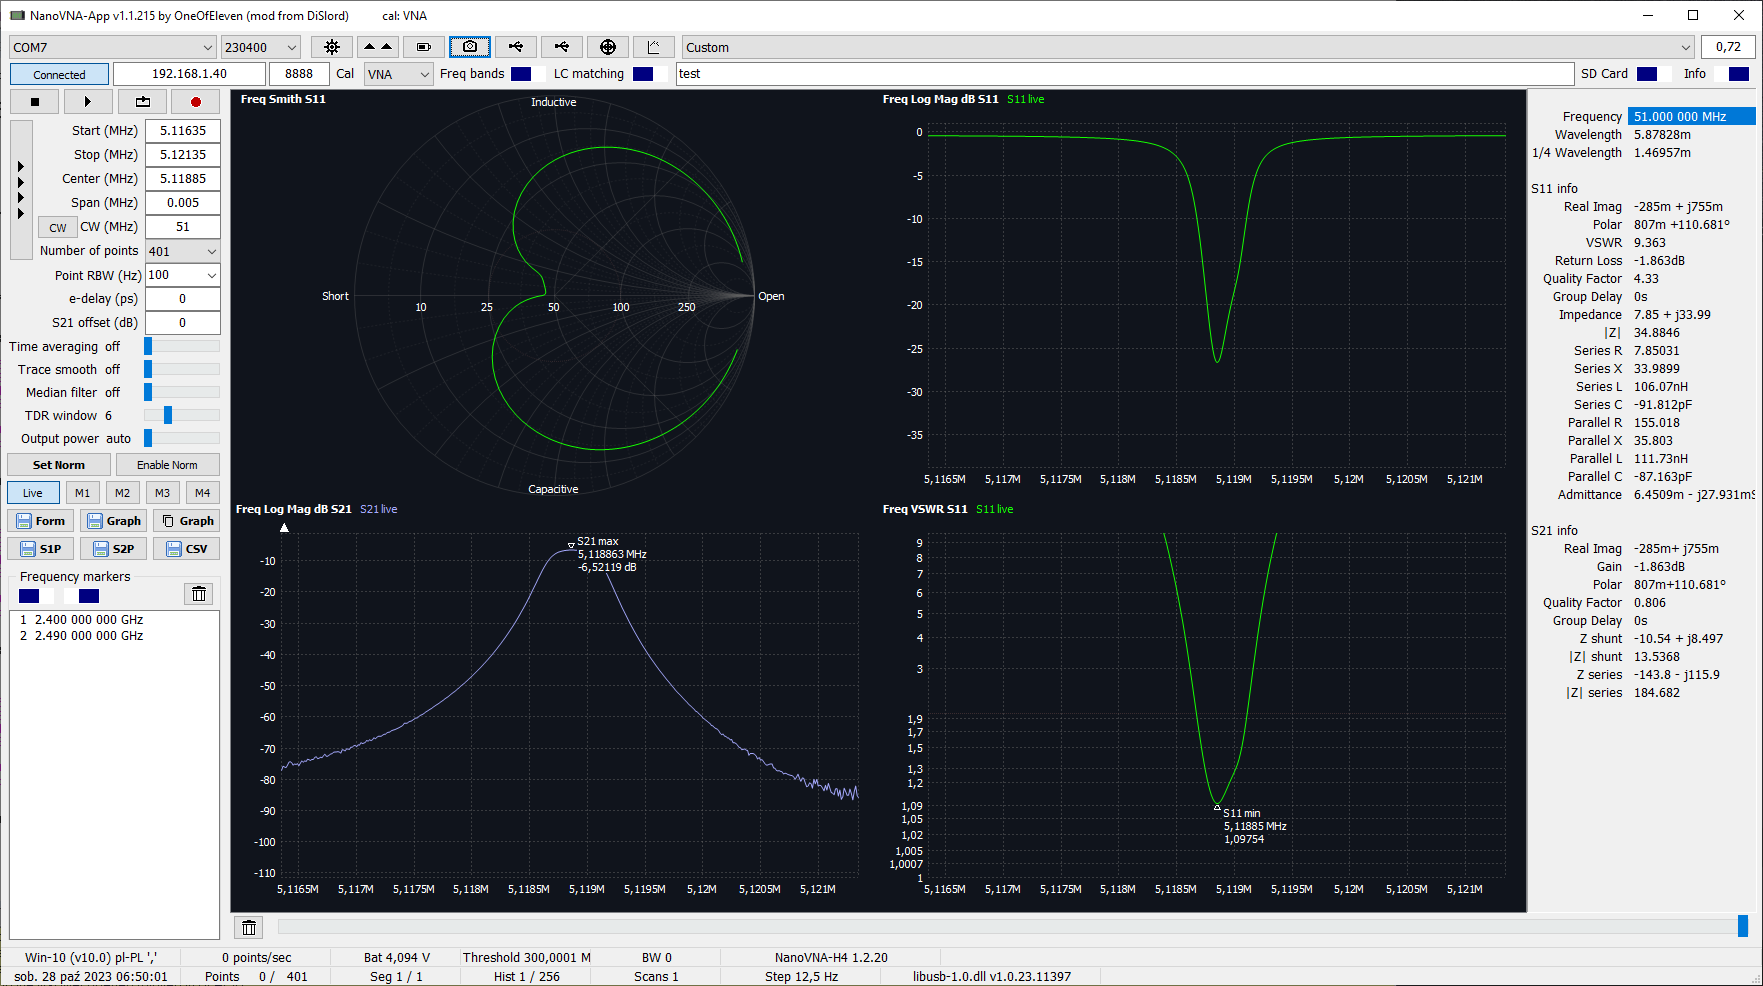Select the M1 memory tab
Viewport: 1763px width, 986px height.
point(82,493)
